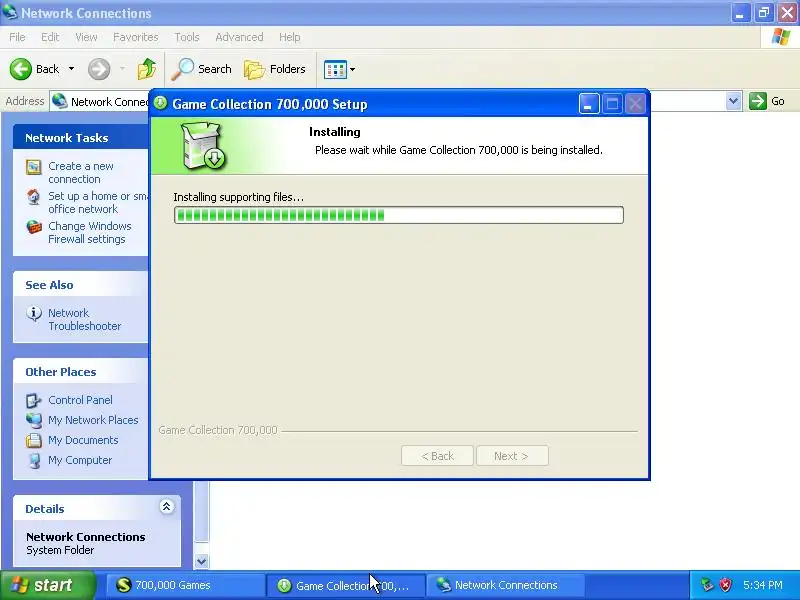This screenshot has width=800, height=600.
Task: Click the green Back arrow in Network Connections toolbar
Action: [21, 69]
